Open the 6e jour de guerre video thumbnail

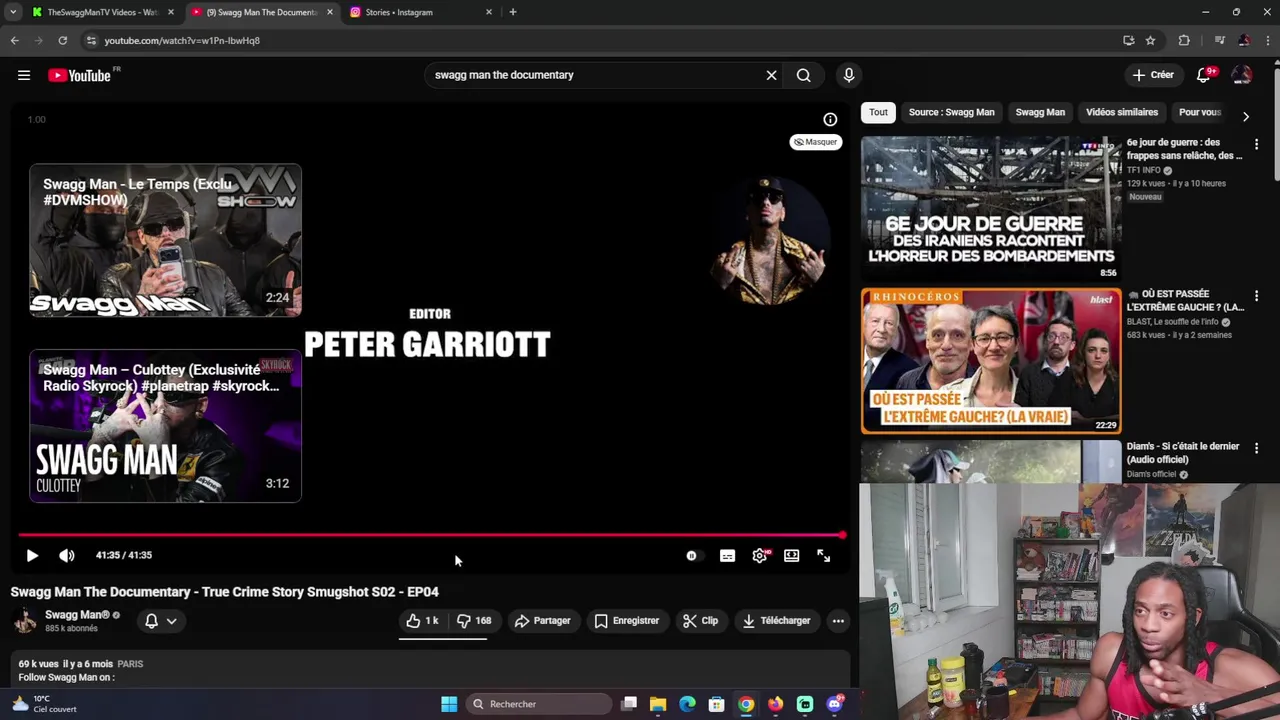pos(991,208)
